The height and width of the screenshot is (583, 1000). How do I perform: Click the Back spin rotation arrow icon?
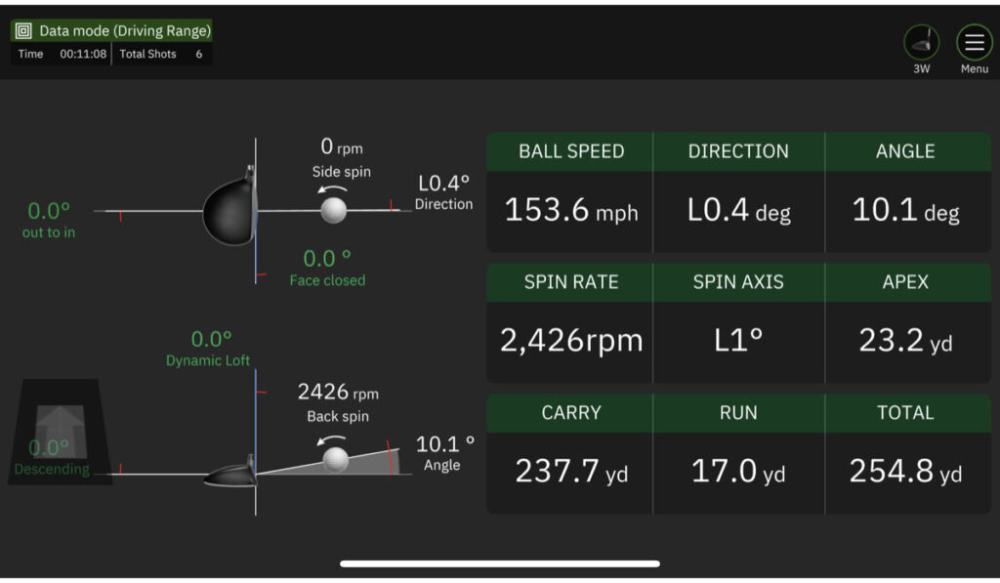tap(330, 441)
